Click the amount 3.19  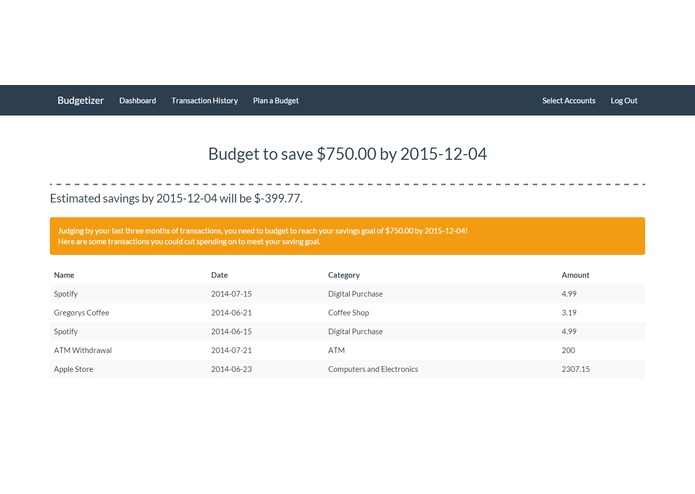click(x=569, y=313)
